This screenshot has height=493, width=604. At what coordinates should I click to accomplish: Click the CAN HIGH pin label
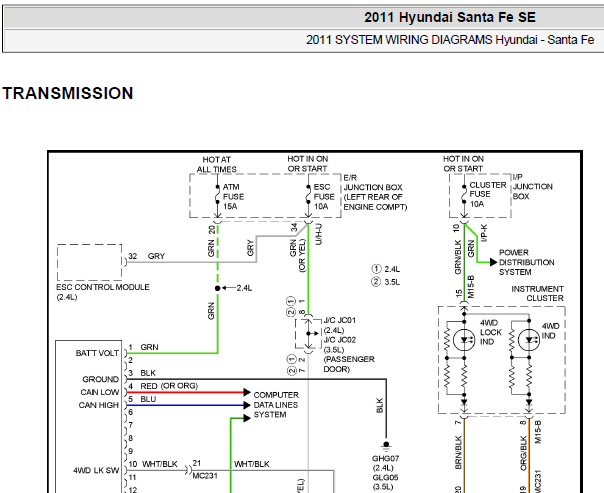pos(99,405)
